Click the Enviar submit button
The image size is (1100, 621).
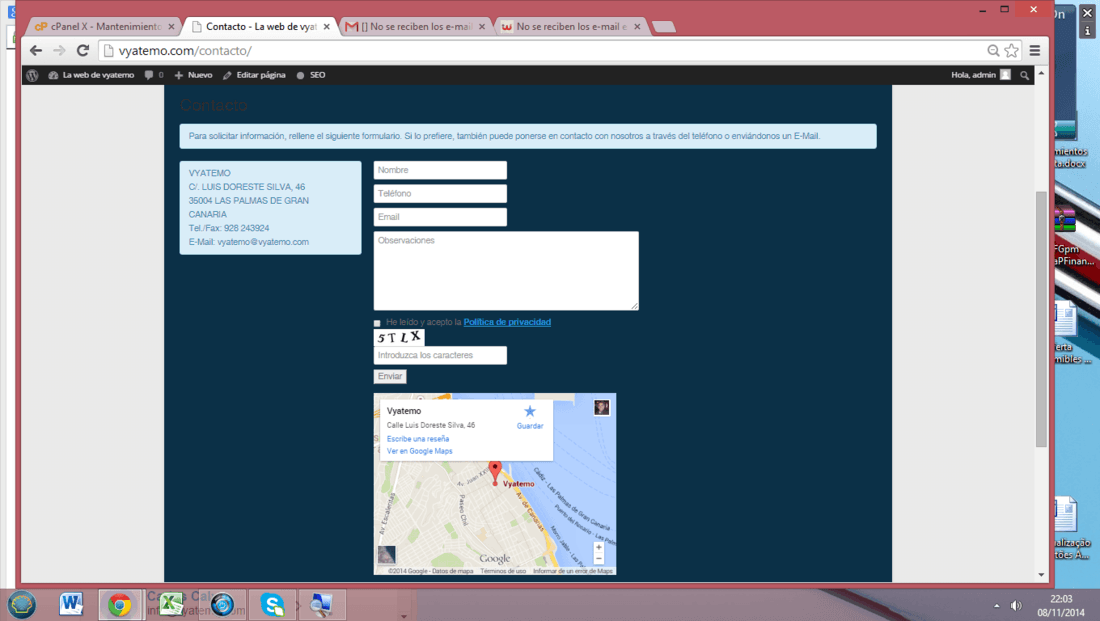point(390,376)
